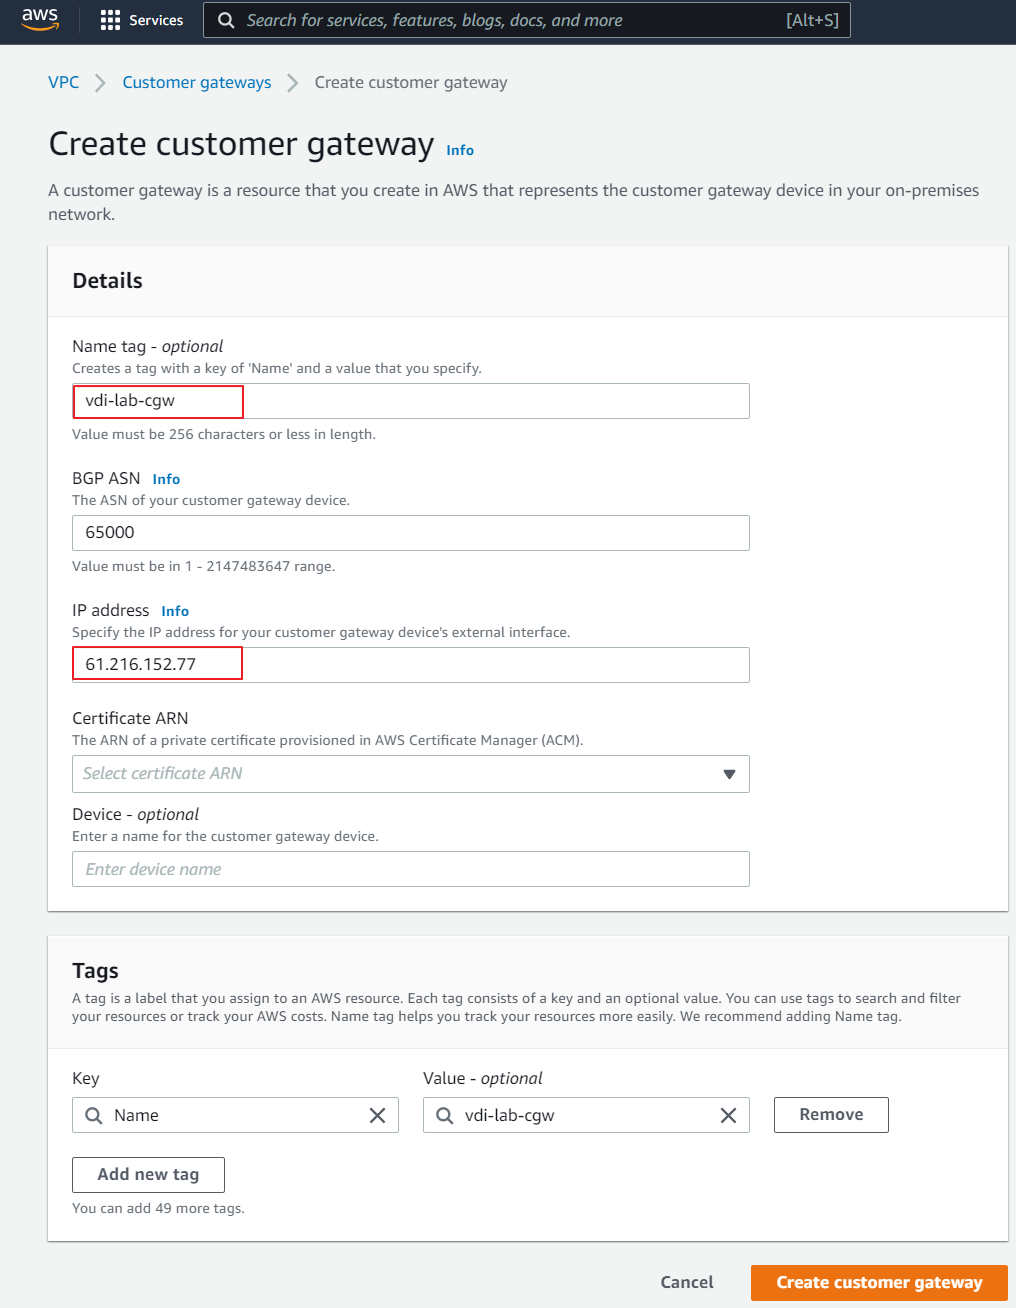
Task: Click the magnifier icon in Key field
Action: click(94, 1116)
